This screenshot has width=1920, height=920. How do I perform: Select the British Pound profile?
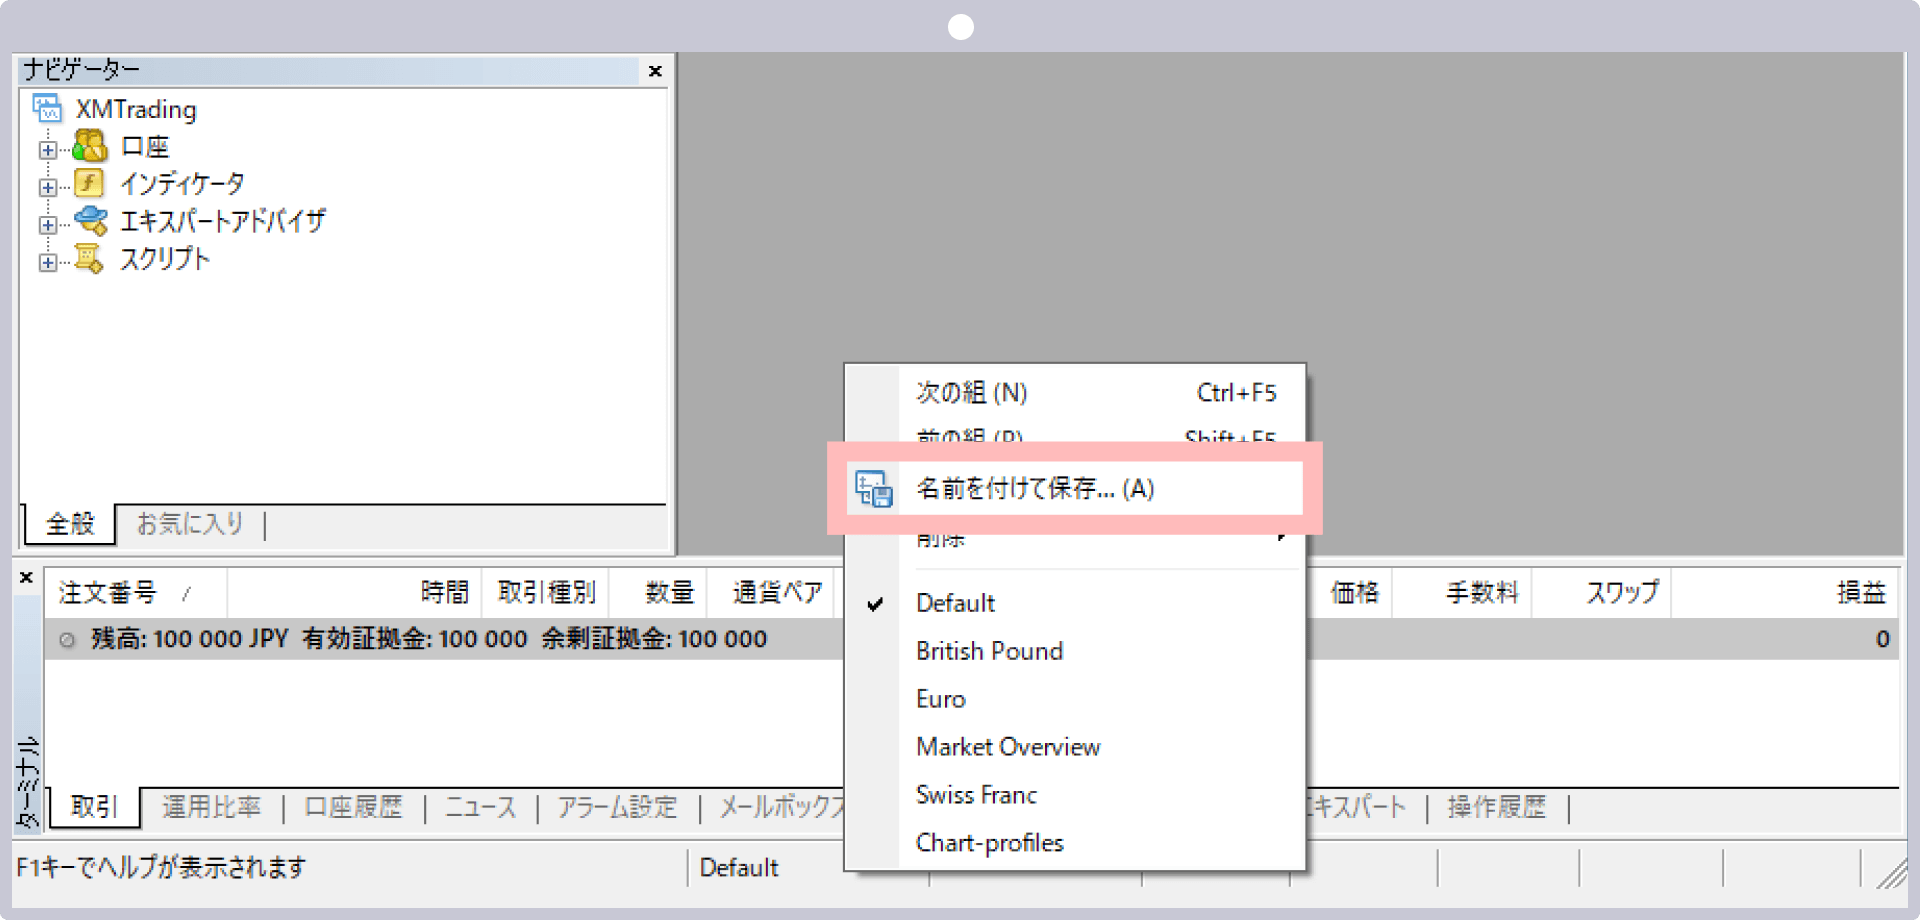[989, 650]
